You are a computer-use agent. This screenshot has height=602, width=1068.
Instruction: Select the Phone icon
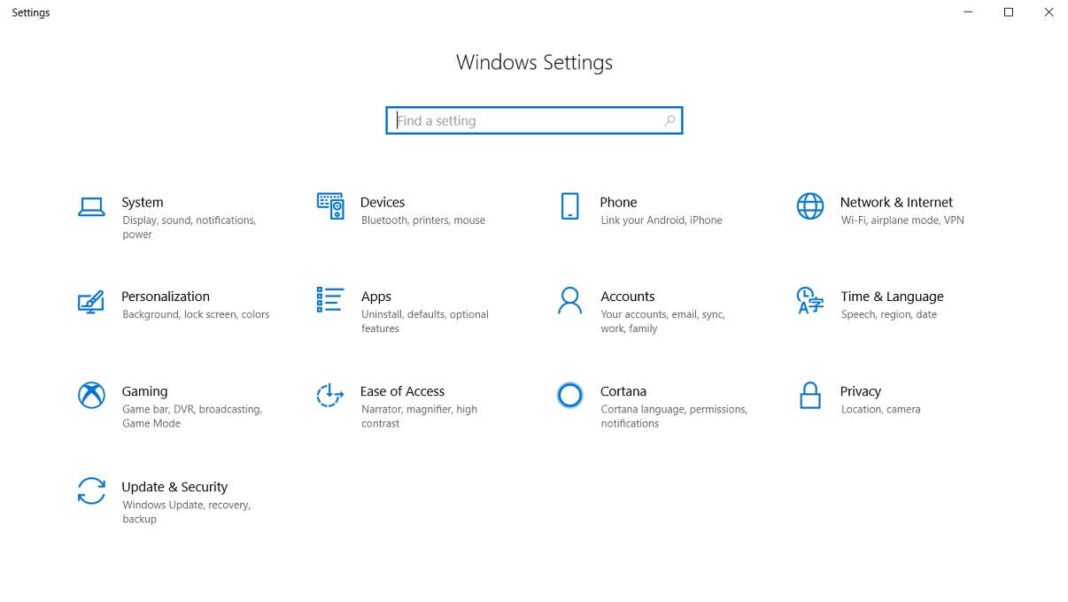(569, 206)
